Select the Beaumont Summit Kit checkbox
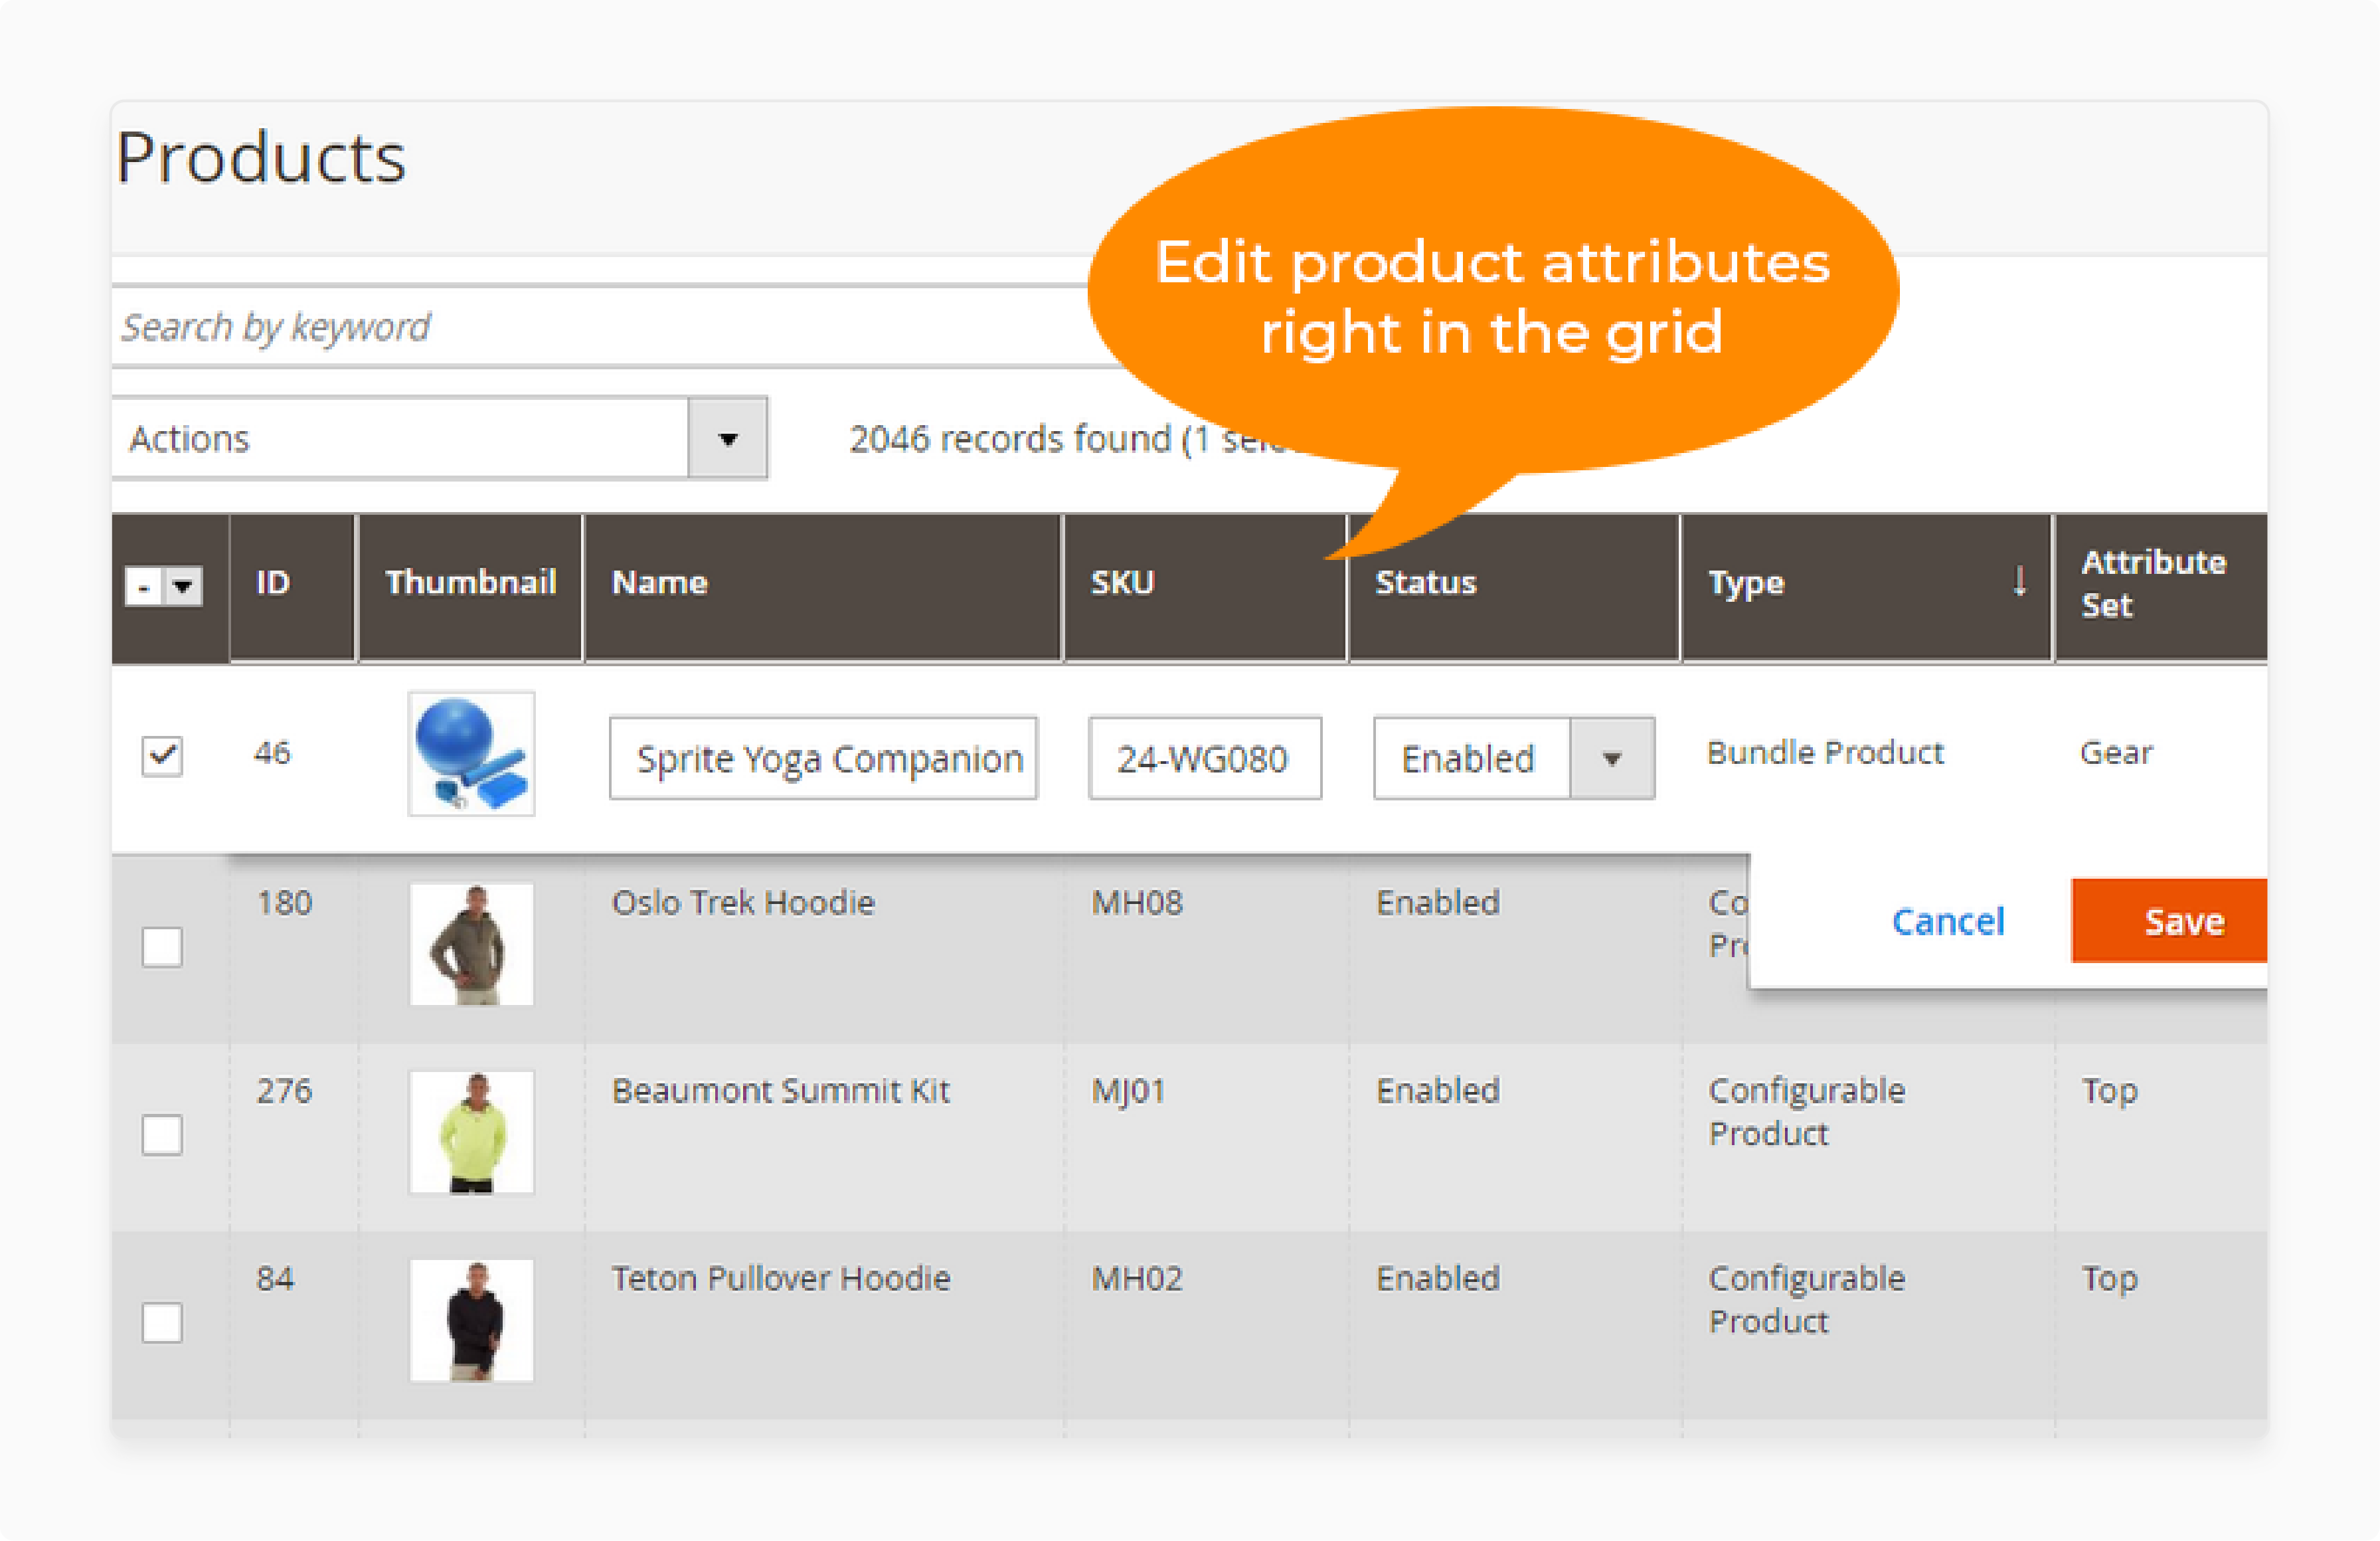Screen dimensions: 2380x1541 [x=162, y=1135]
